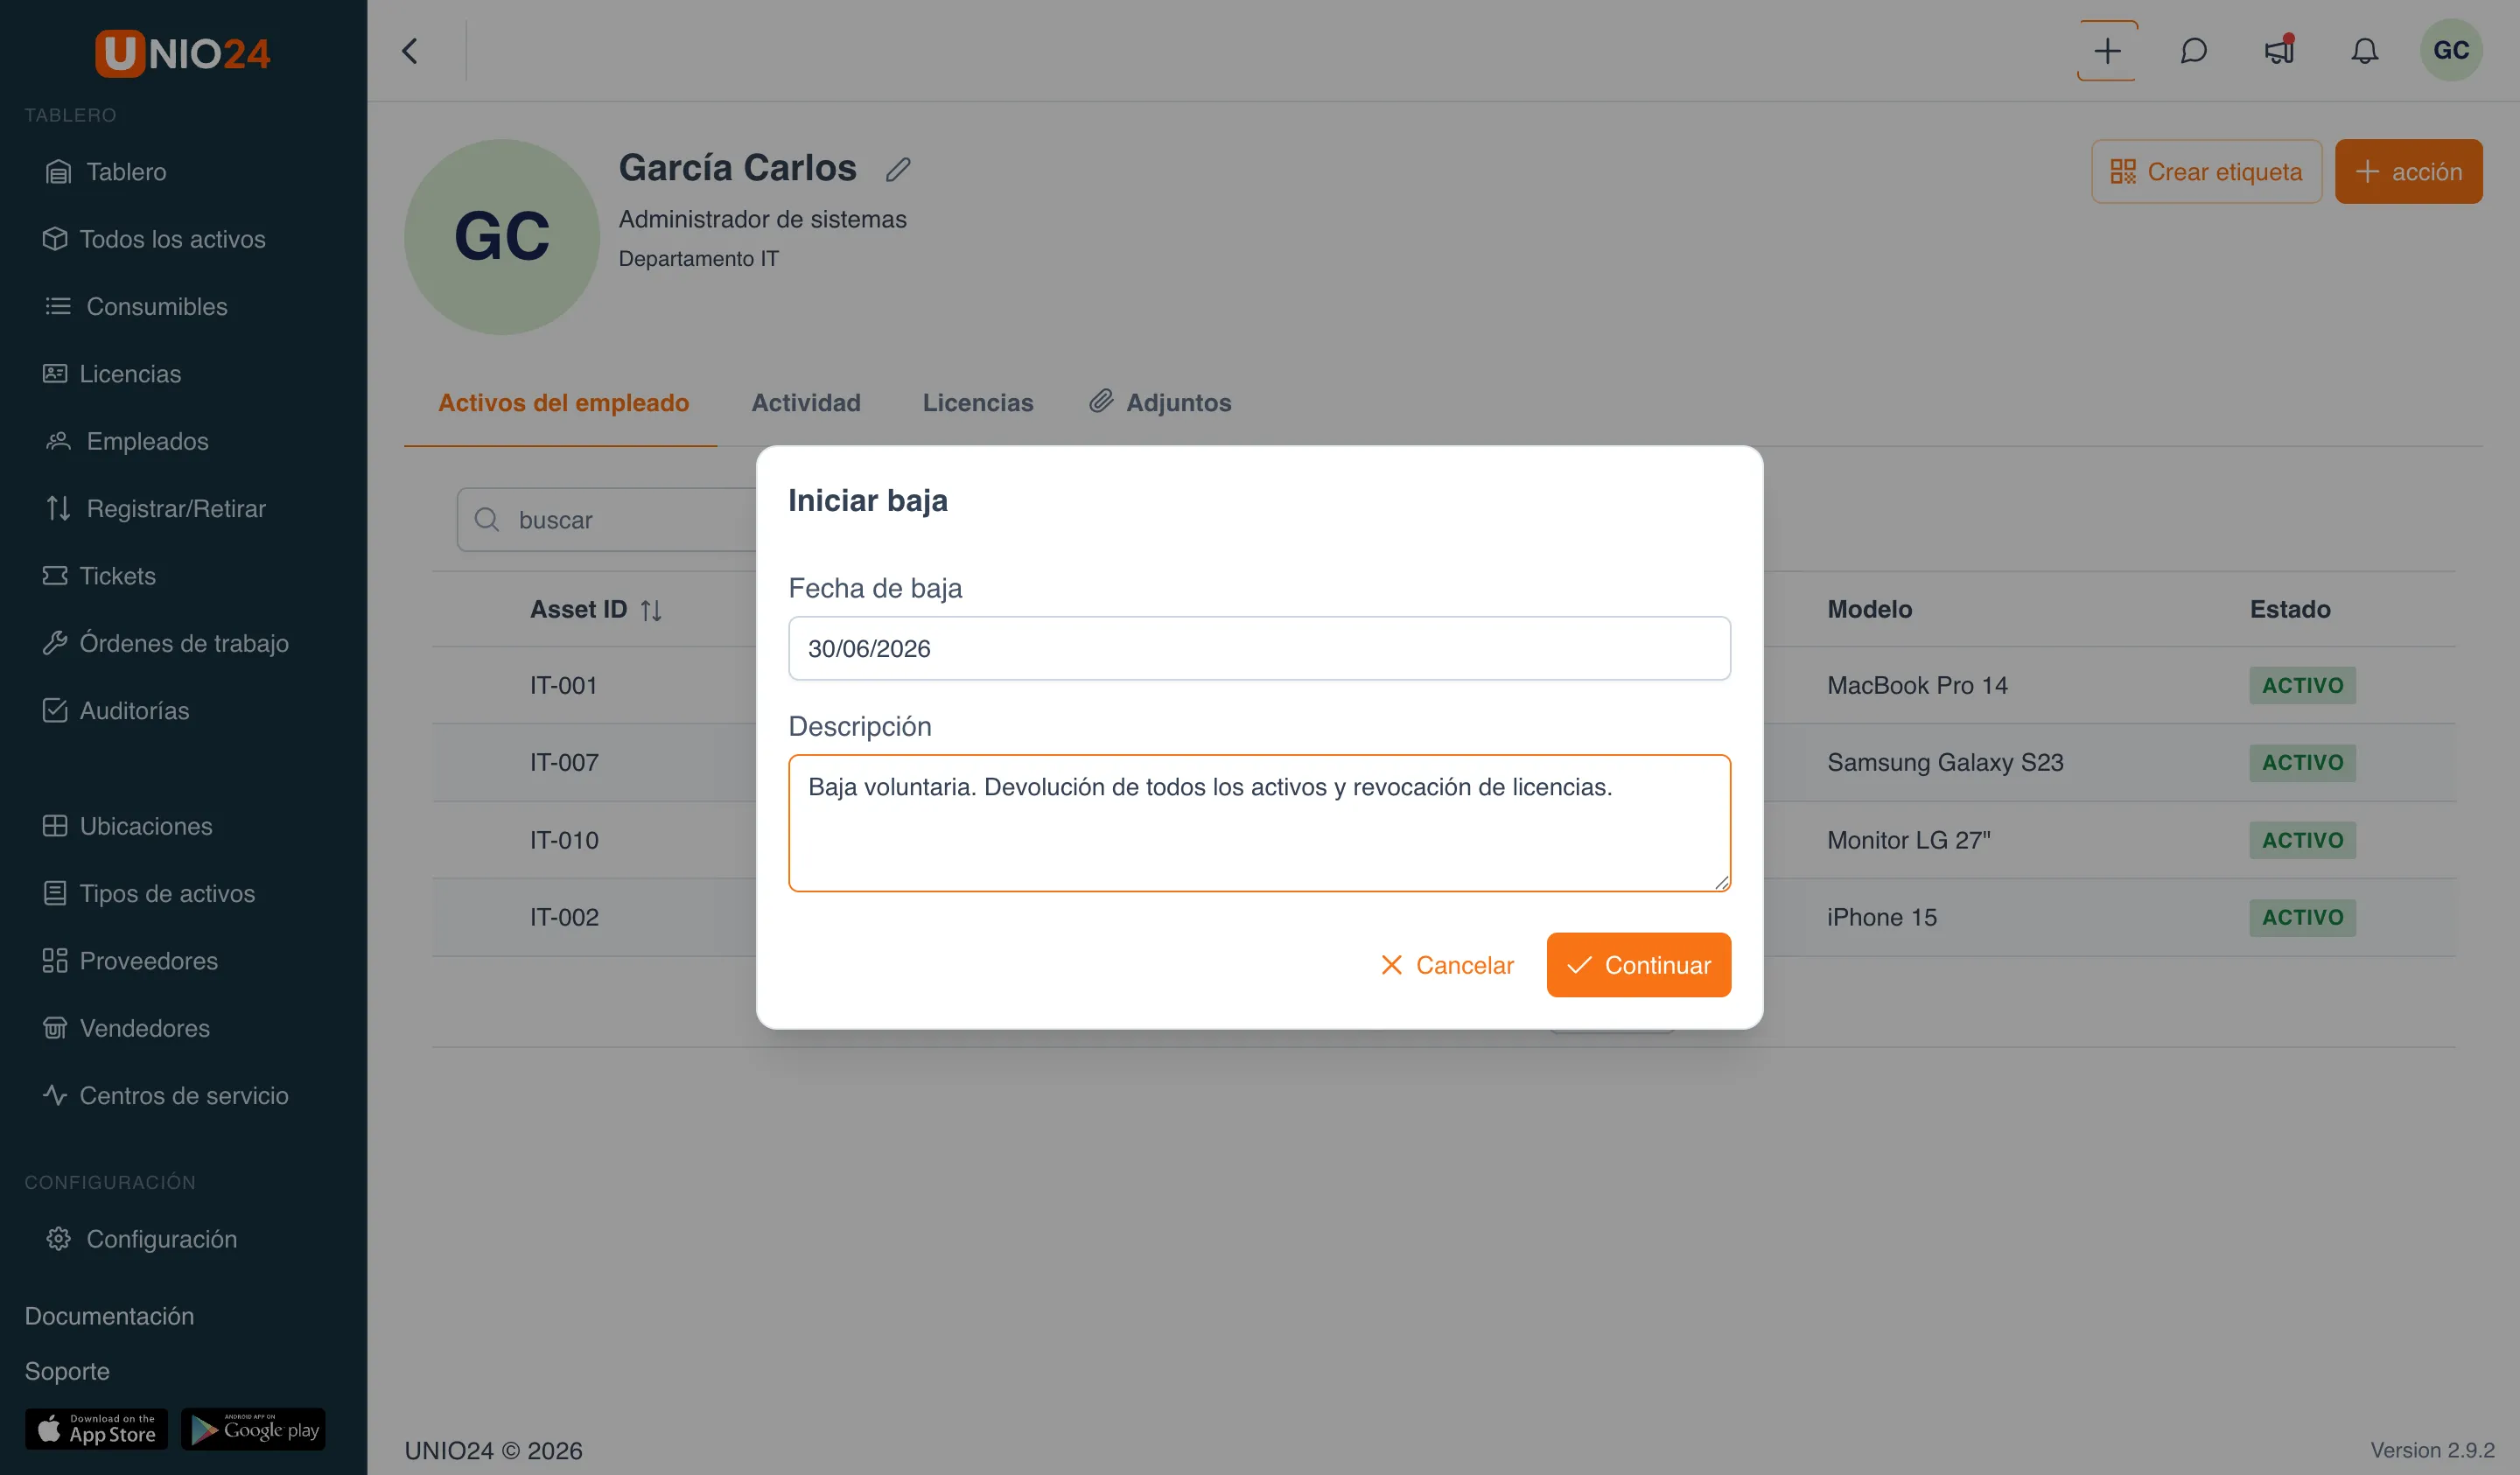2520x1475 pixels.
Task: Click the Descripción text area
Action: (1259, 823)
